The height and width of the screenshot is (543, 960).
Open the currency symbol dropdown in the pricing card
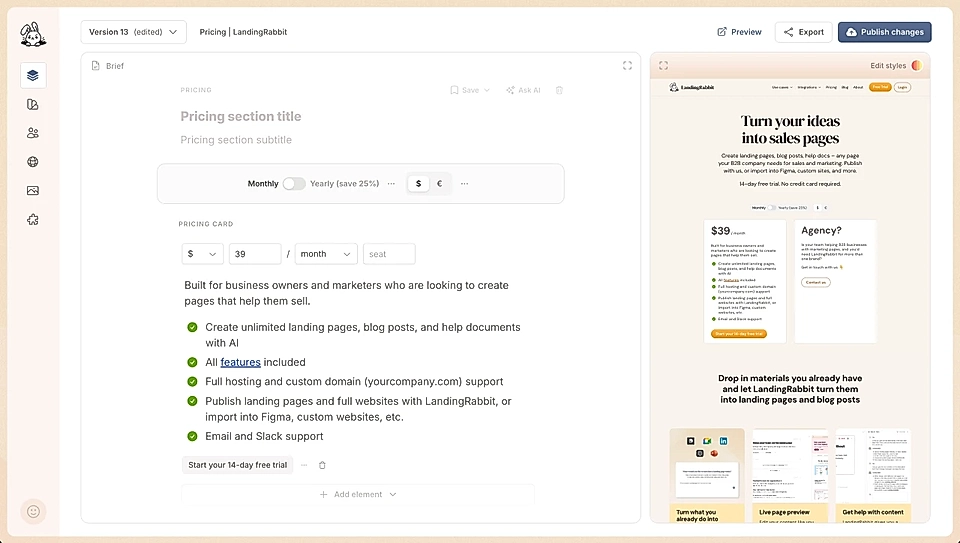pyautogui.click(x=203, y=254)
